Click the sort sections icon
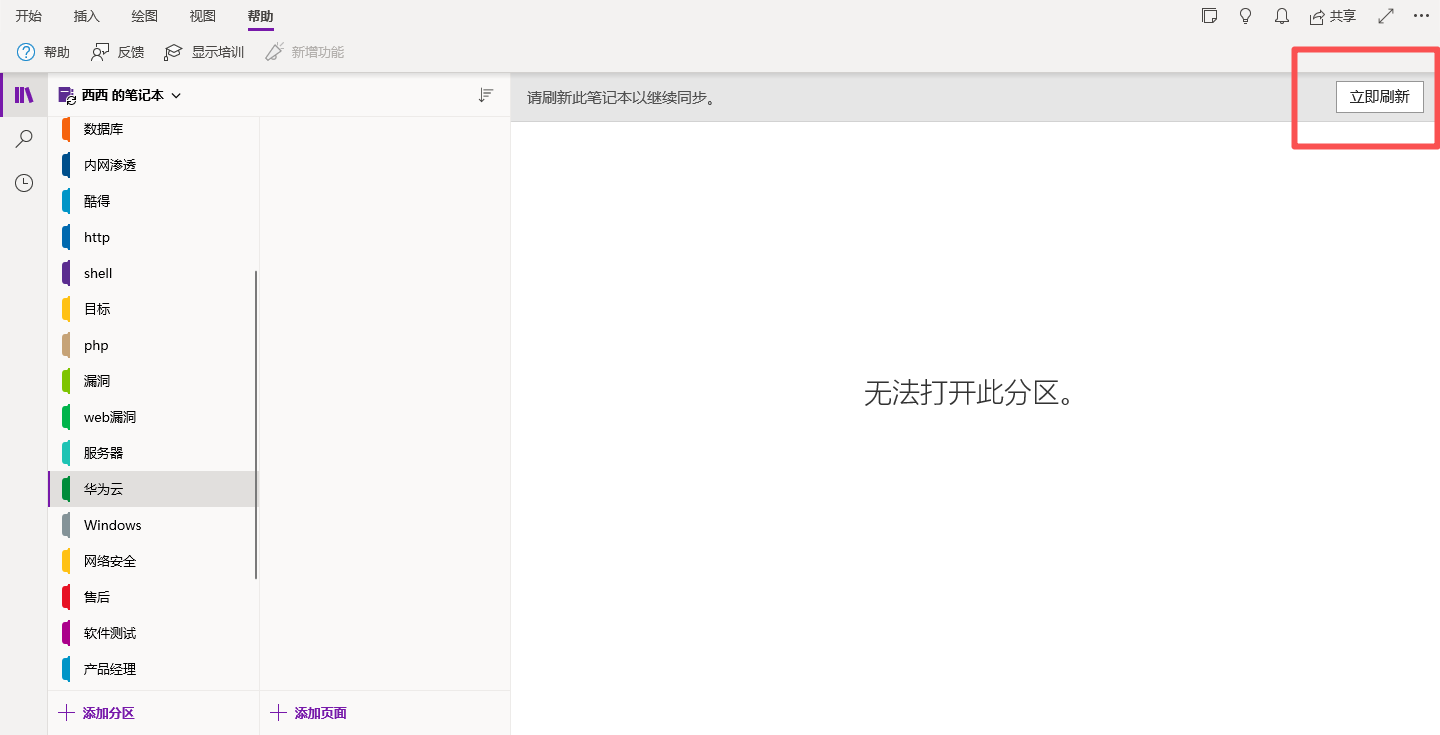The height and width of the screenshot is (735, 1440). [x=486, y=95]
